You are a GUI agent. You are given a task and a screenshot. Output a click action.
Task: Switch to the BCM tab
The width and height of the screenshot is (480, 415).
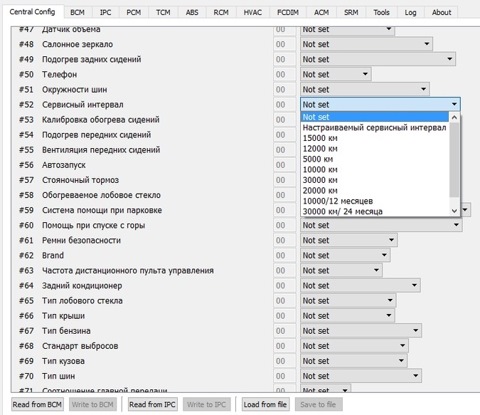click(x=77, y=12)
